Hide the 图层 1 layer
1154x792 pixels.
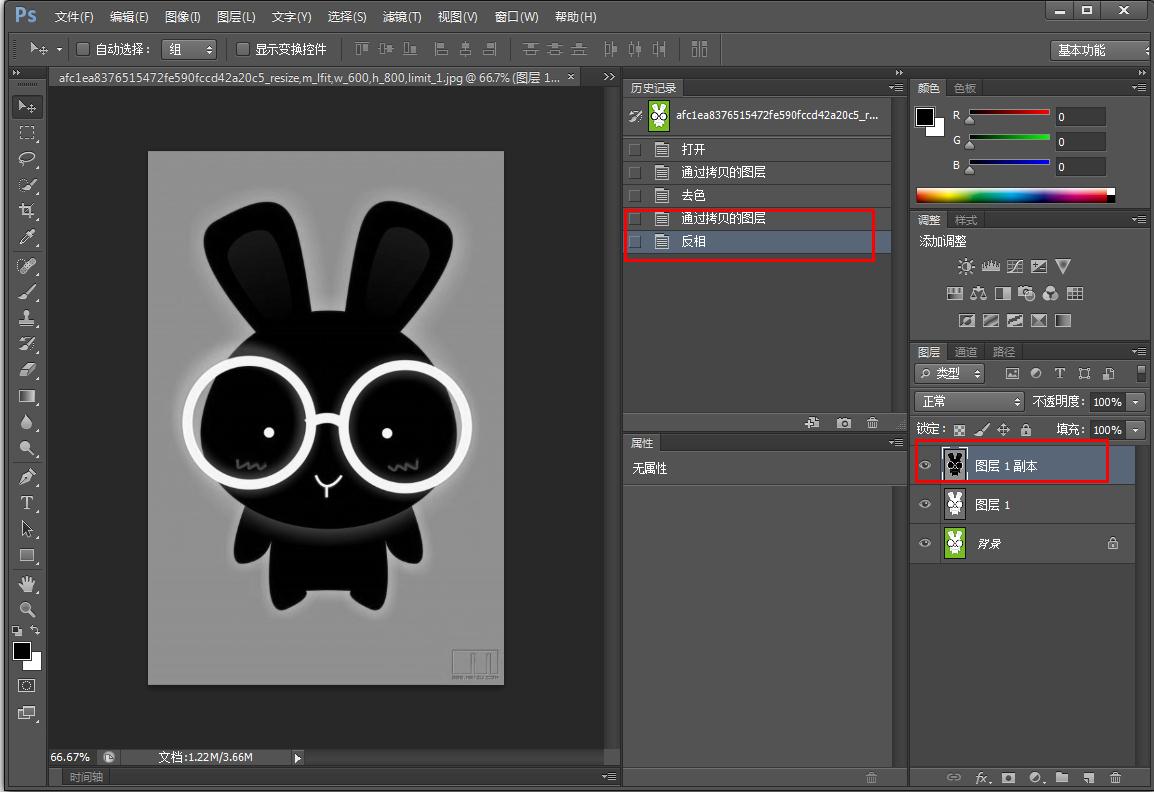[925, 505]
